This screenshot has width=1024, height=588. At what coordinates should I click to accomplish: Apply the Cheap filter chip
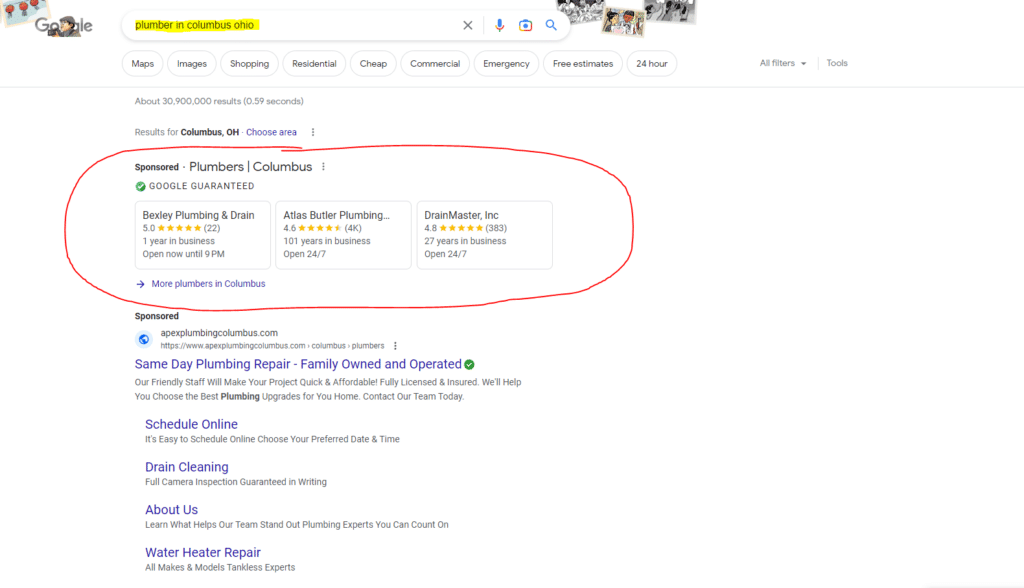click(x=373, y=64)
